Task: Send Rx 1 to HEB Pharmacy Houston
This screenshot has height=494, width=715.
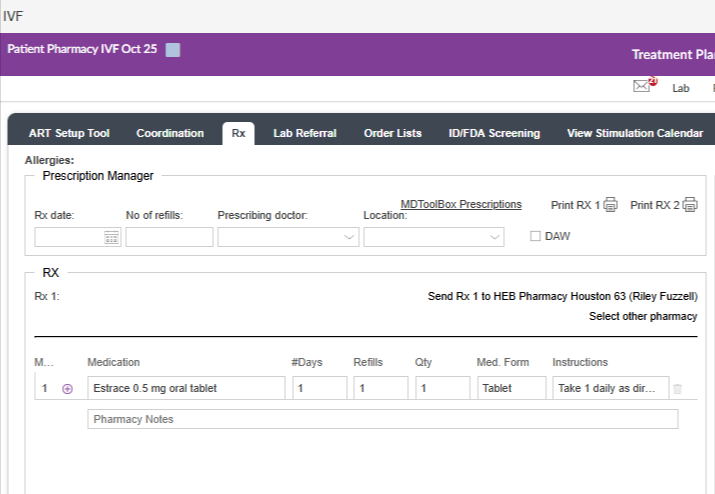Action: coord(561,296)
